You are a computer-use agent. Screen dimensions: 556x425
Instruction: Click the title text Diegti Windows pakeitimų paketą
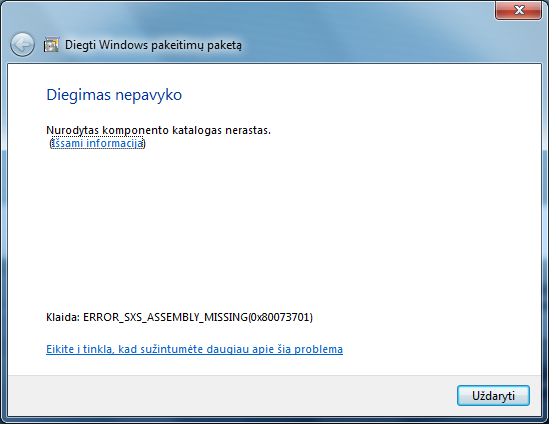click(x=153, y=45)
